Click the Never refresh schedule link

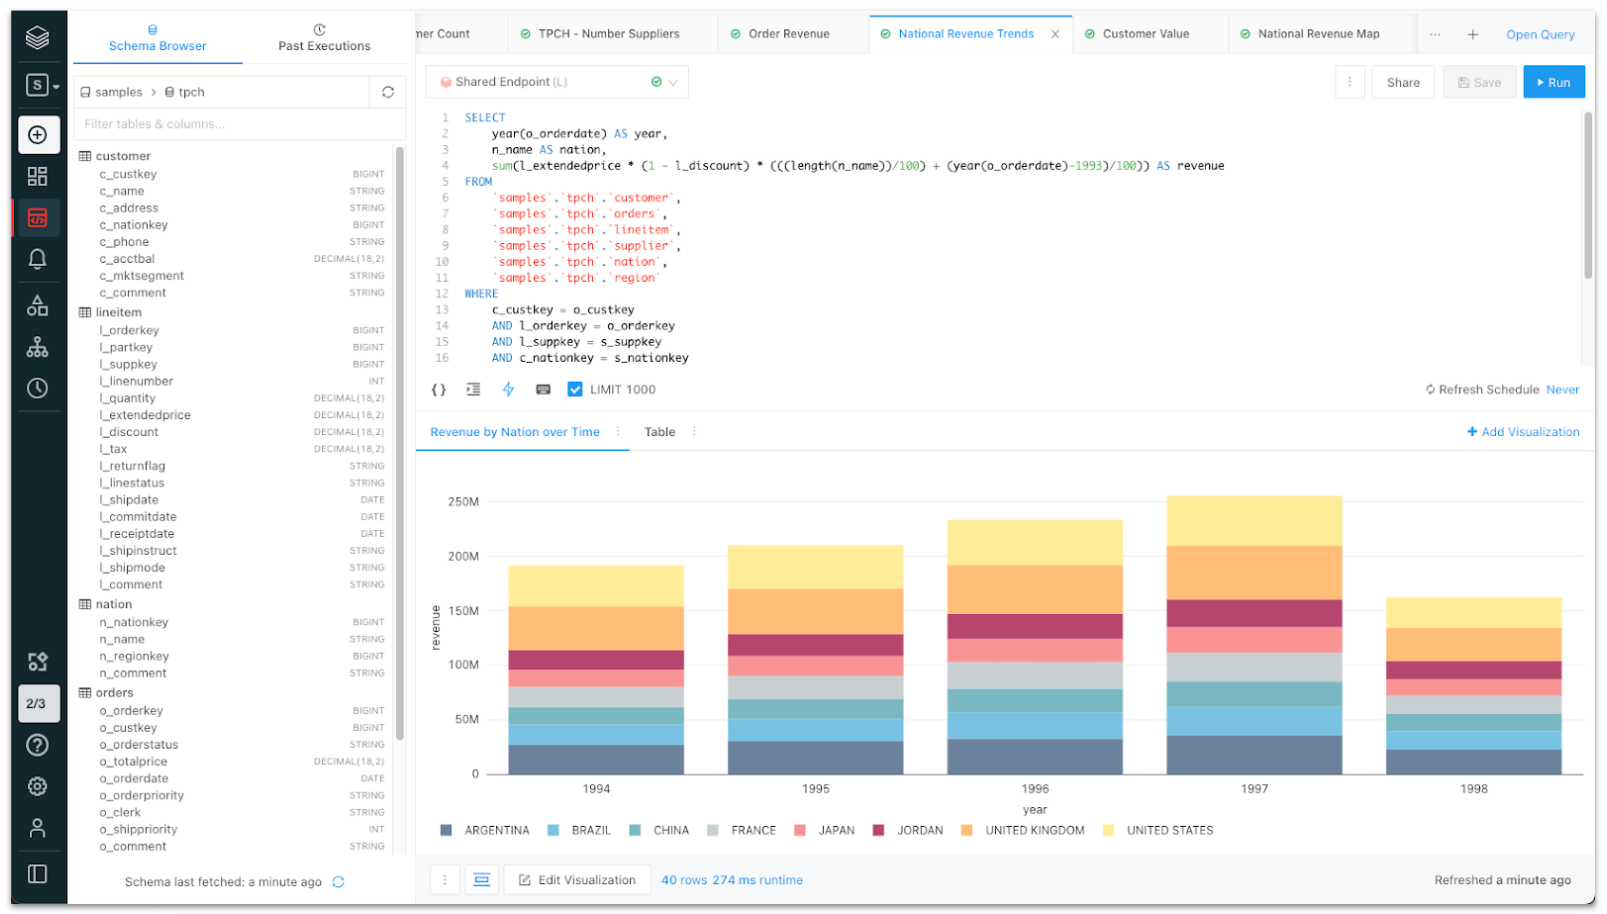(x=1563, y=390)
